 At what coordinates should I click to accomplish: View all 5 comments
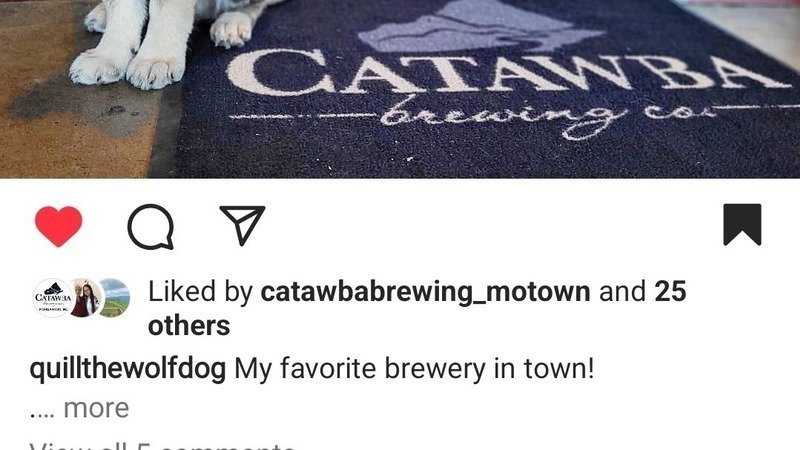coord(162,445)
